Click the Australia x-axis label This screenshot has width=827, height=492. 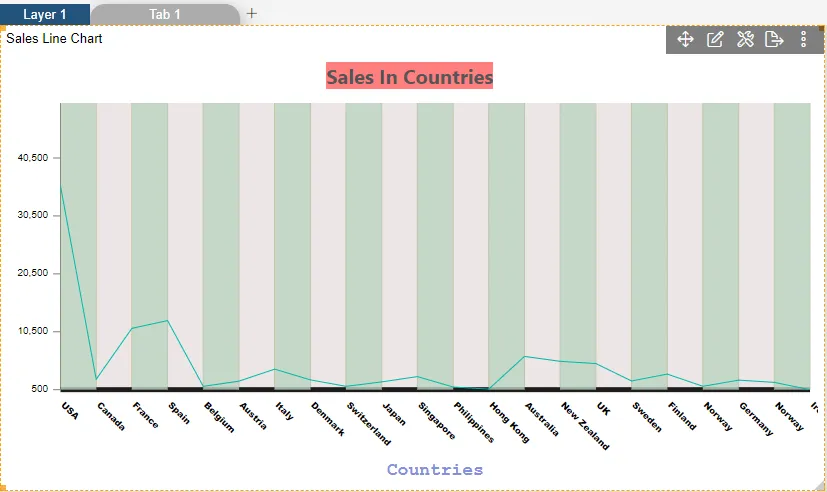click(541, 420)
